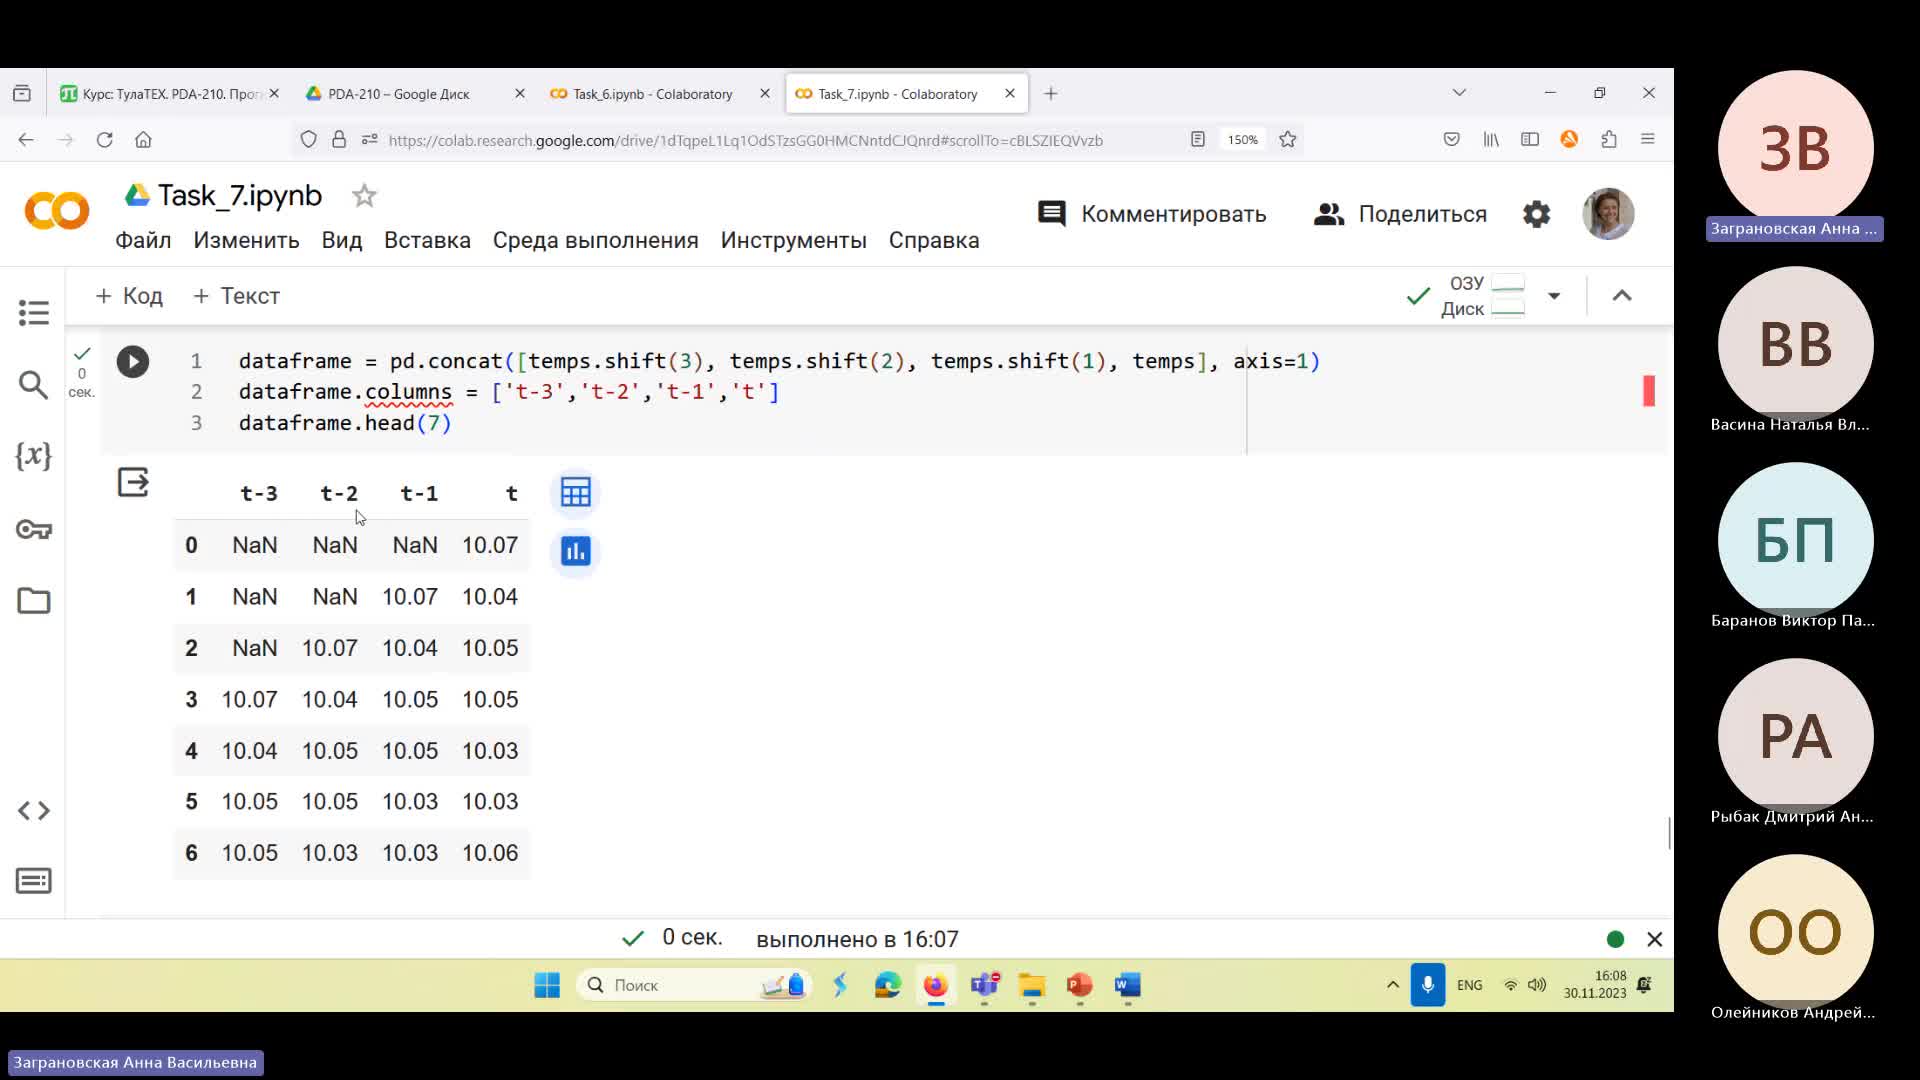Open the search and replace sidebar icon
Image resolution: width=1920 pixels, height=1080 pixels.
(33, 385)
